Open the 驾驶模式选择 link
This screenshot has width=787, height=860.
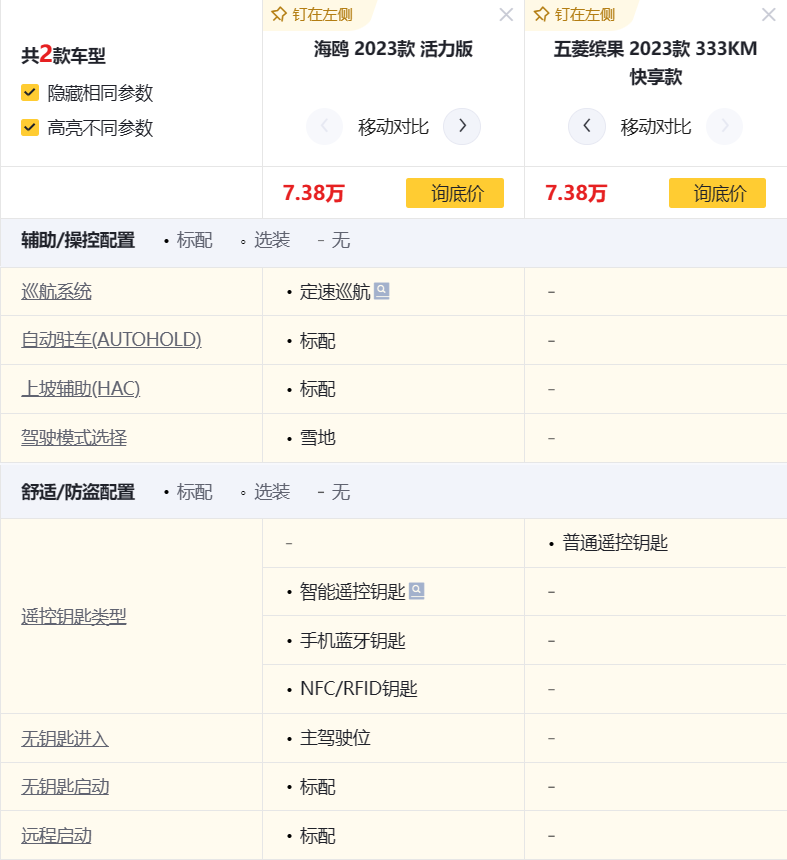[x=74, y=438]
